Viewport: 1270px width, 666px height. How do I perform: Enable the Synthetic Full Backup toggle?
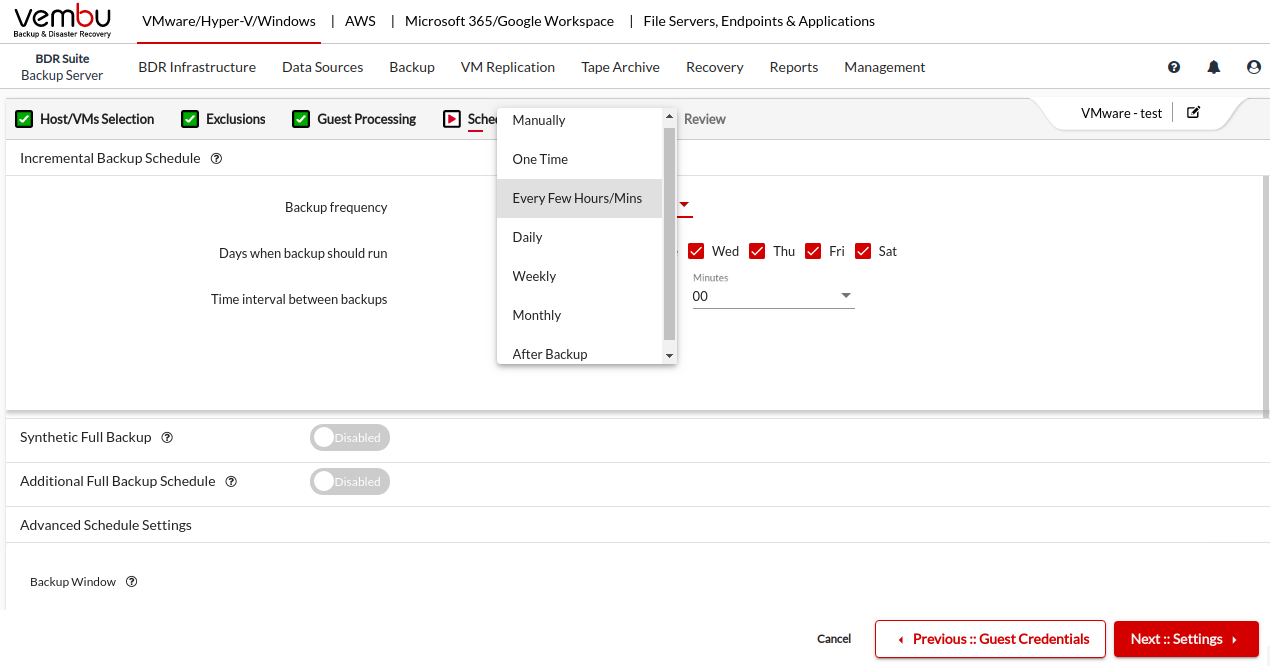349,437
